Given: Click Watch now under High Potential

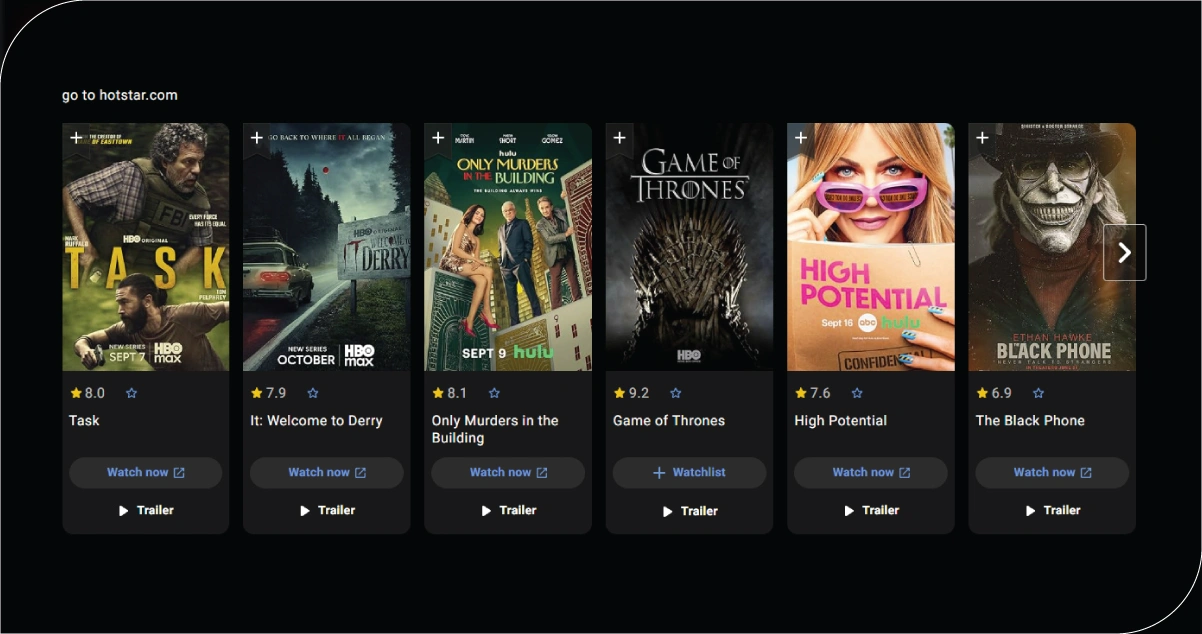Looking at the screenshot, I should (871, 473).
